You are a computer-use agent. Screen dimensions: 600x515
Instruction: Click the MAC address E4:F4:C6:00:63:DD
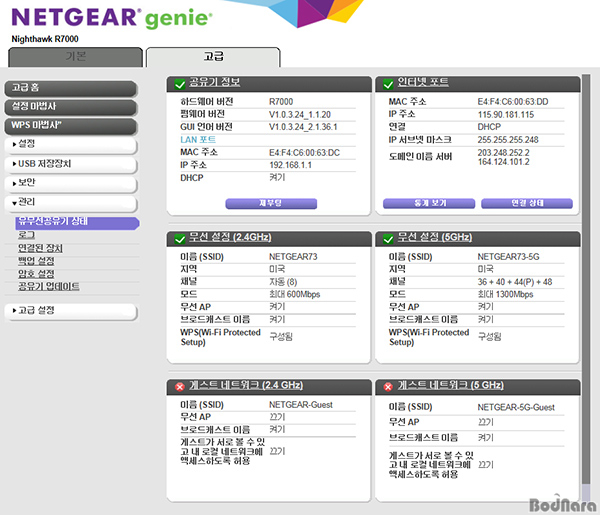pos(513,102)
